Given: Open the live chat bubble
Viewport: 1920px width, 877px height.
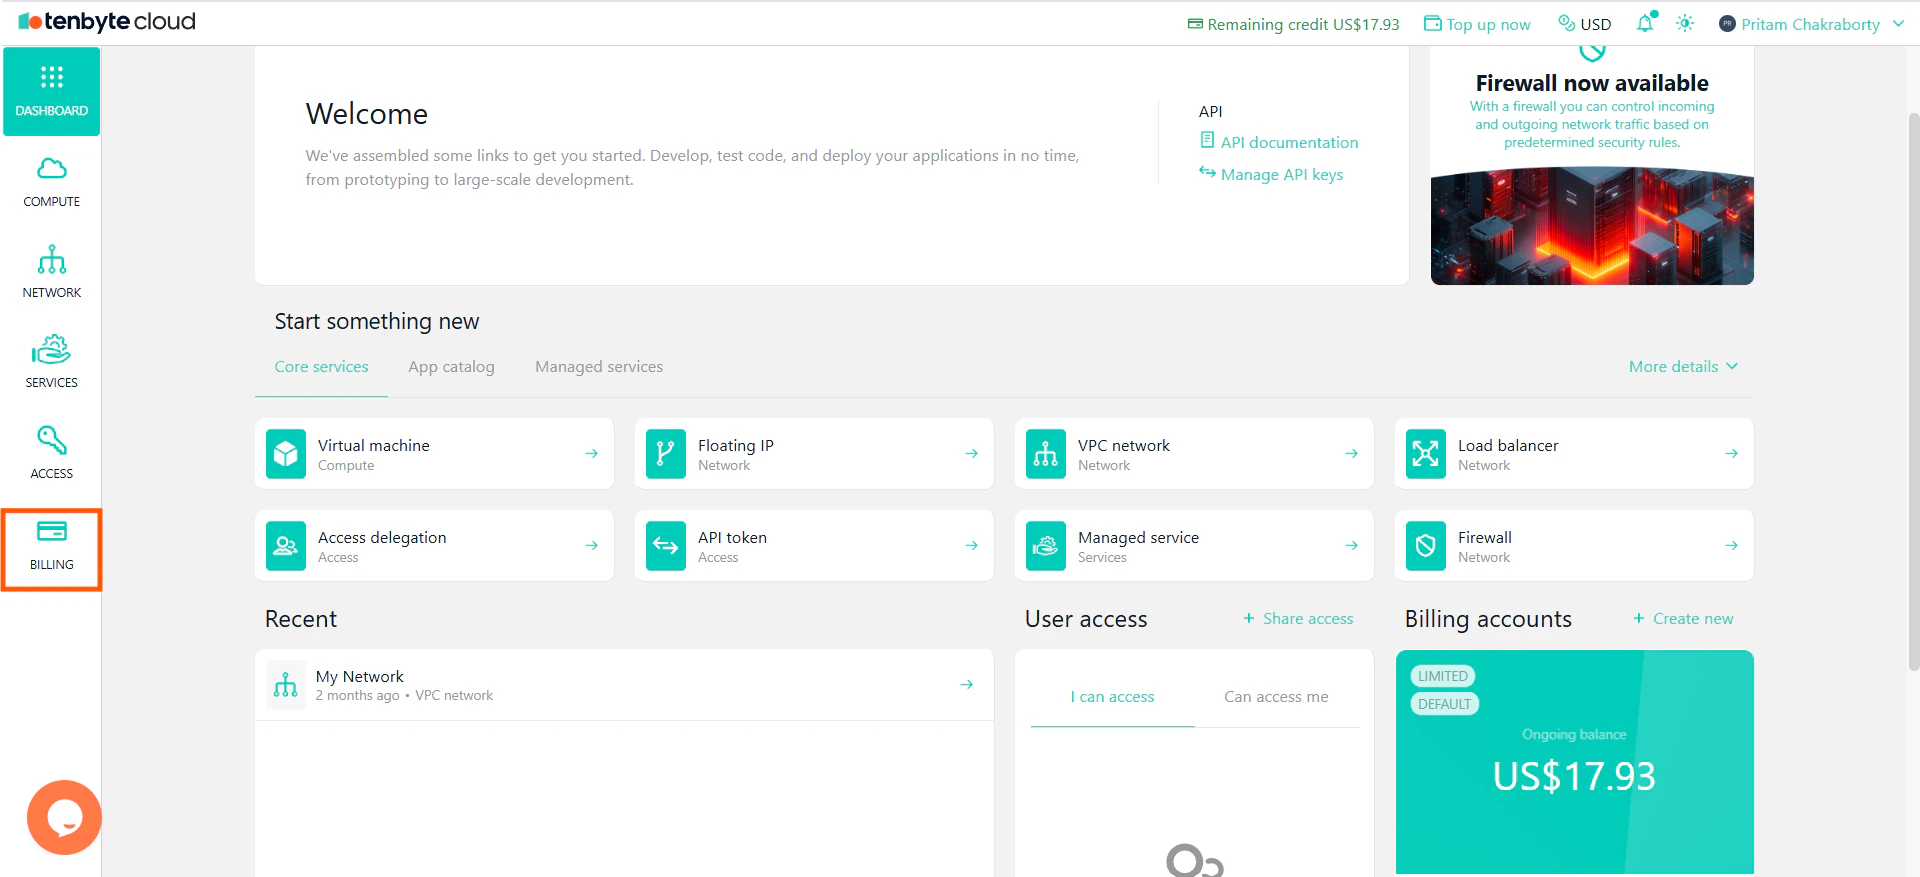Looking at the screenshot, I should 64,817.
